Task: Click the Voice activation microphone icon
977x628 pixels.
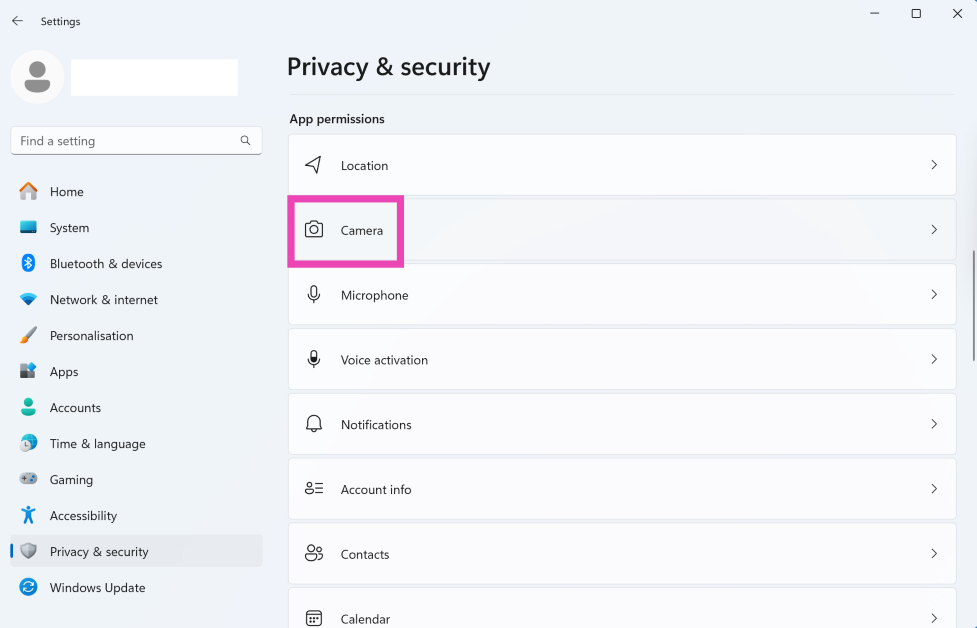Action: click(x=314, y=359)
